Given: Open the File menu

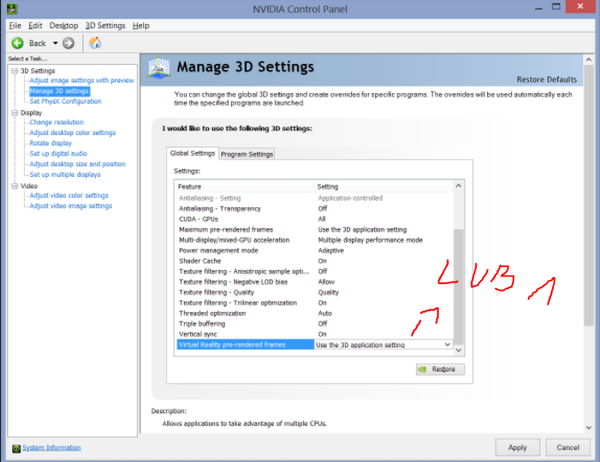Looking at the screenshot, I should pos(15,26).
